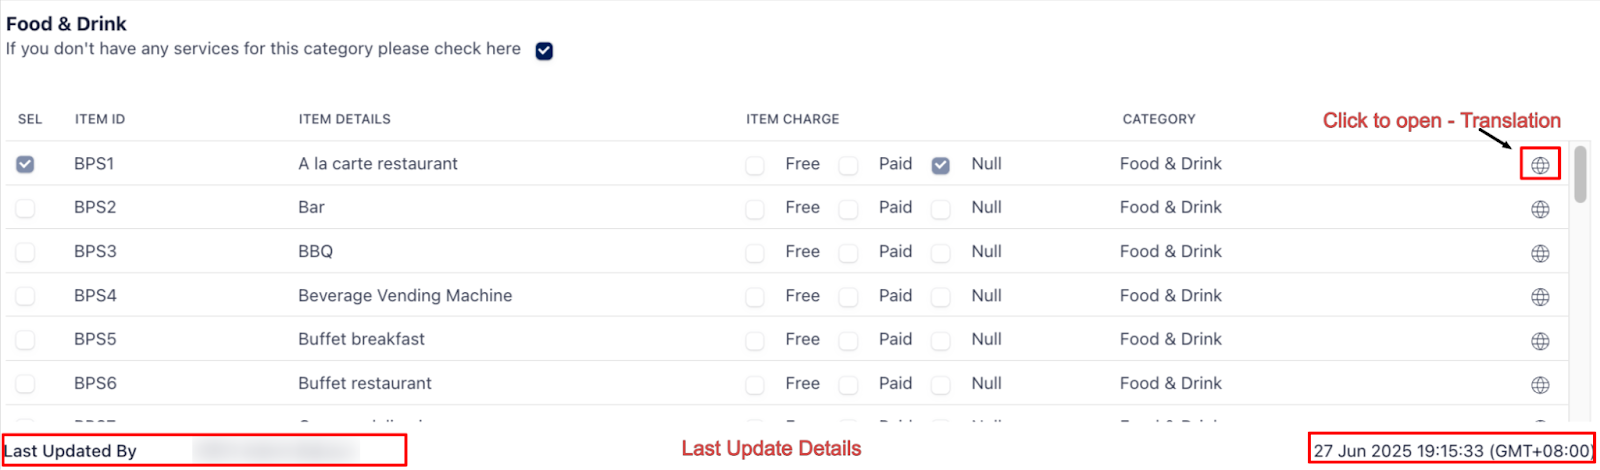This screenshot has width=1600, height=470.
Task: Click globe icon for Buffet breakfast row
Action: coord(1540,341)
